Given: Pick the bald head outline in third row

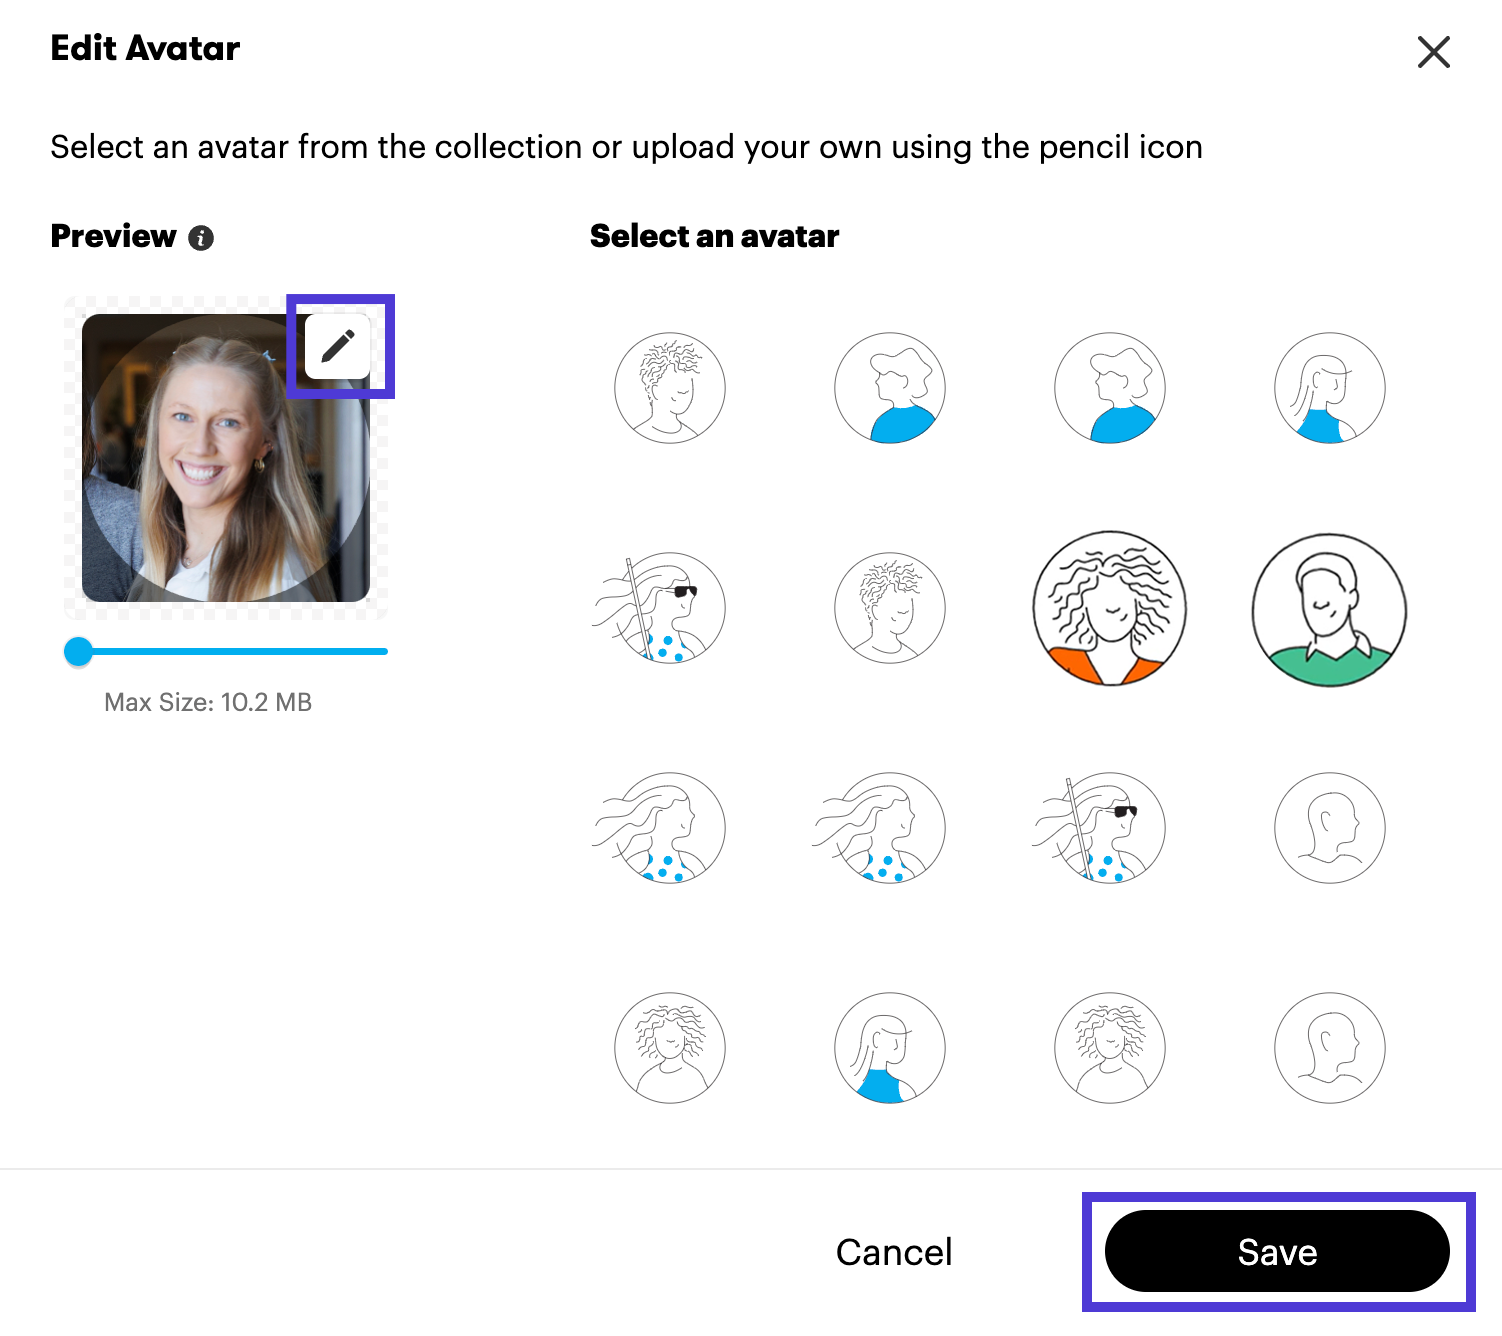Looking at the screenshot, I should click(x=1330, y=828).
